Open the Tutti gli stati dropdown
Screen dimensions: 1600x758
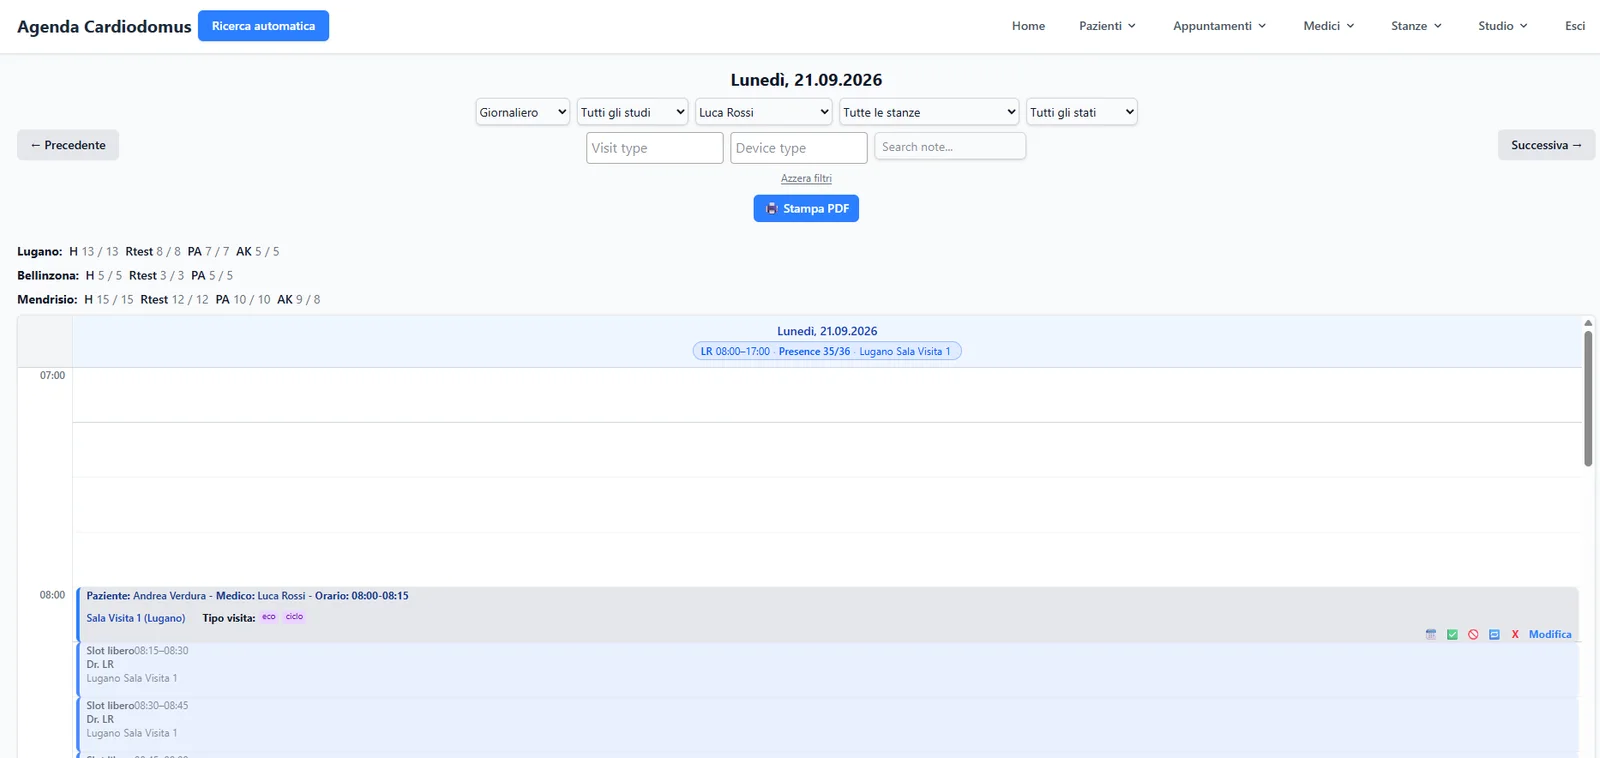click(x=1082, y=112)
